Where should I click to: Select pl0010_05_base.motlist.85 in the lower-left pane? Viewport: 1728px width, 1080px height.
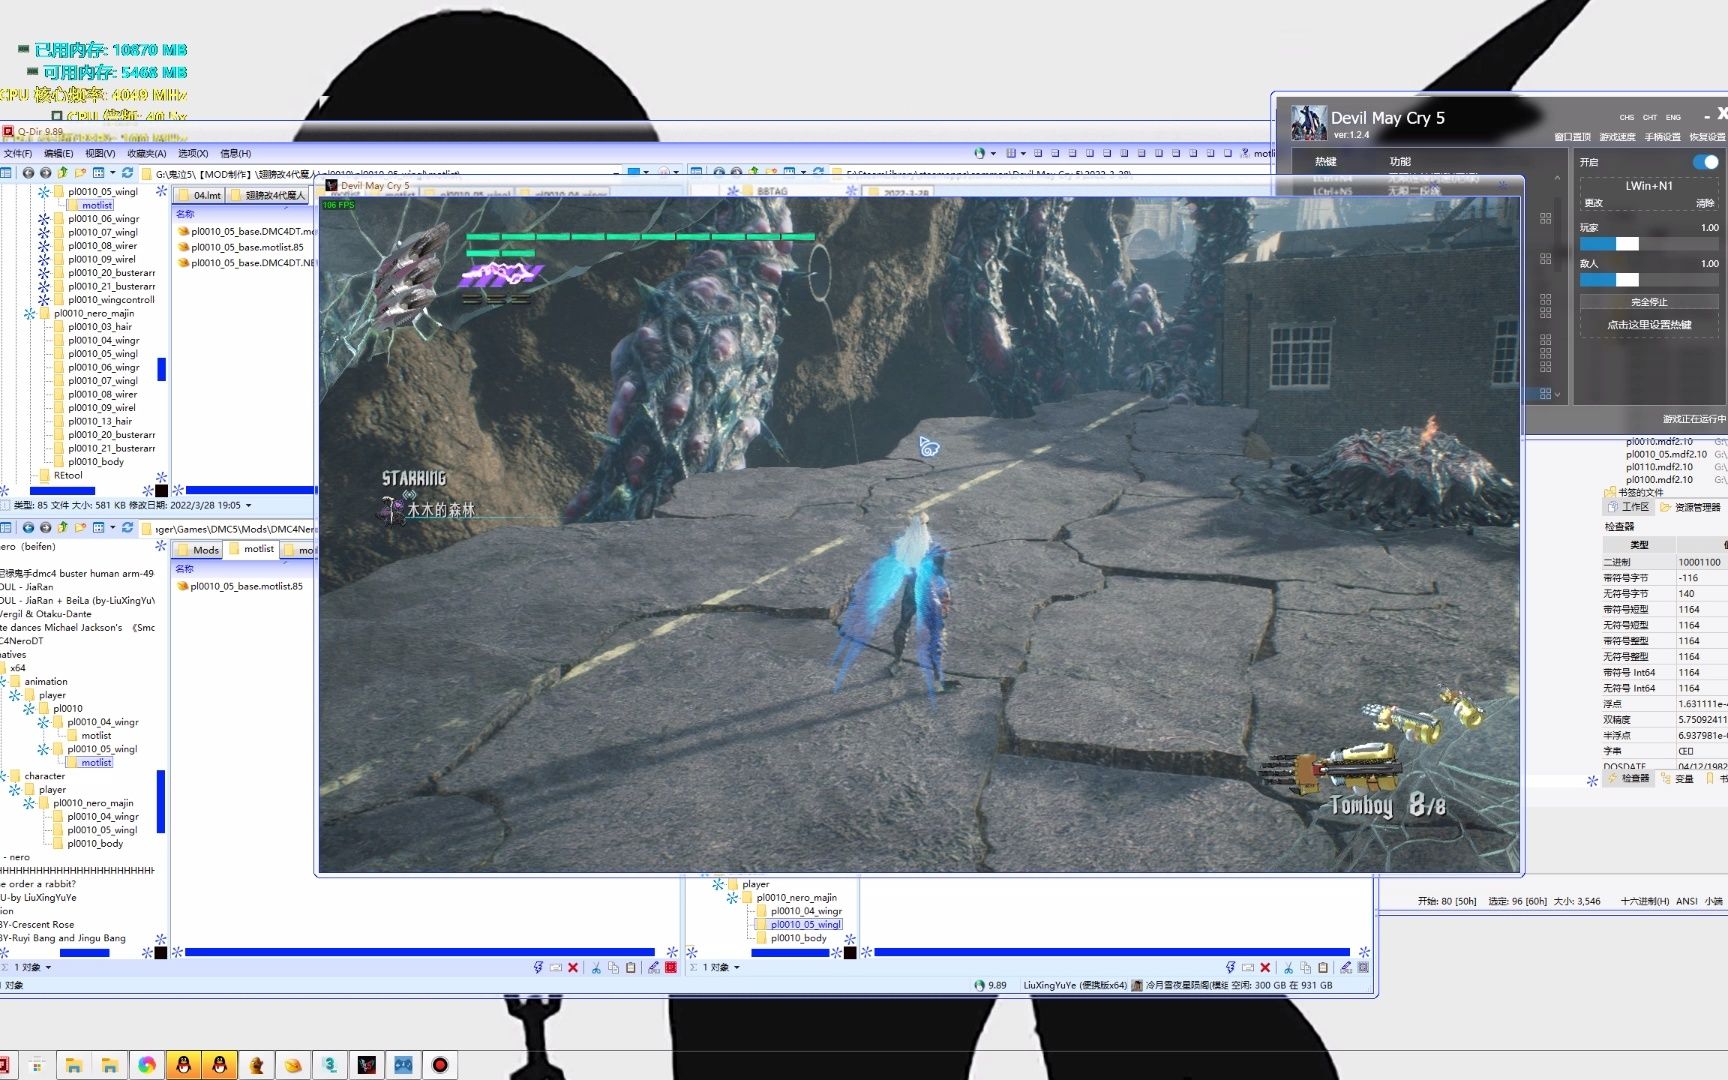coord(240,586)
